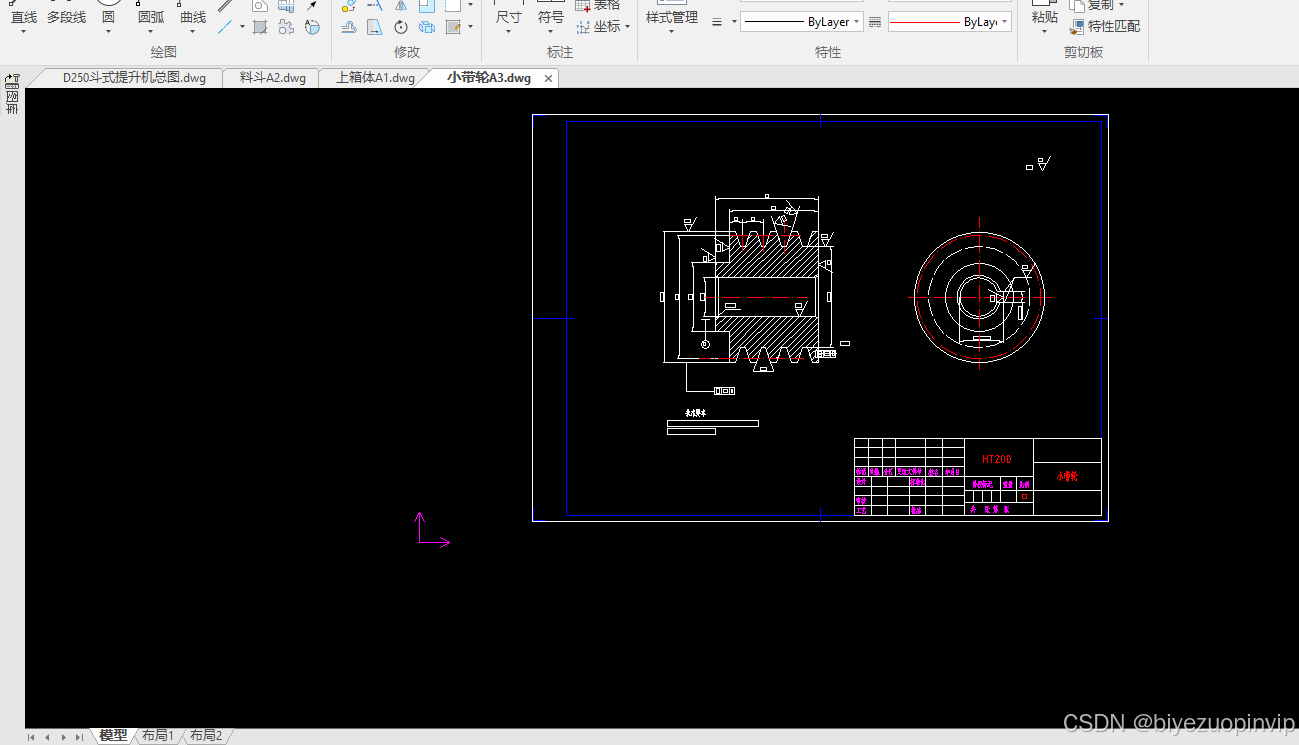Switch to 料斗A2.dwg tab
The image size is (1299, 745).
pyautogui.click(x=272, y=78)
